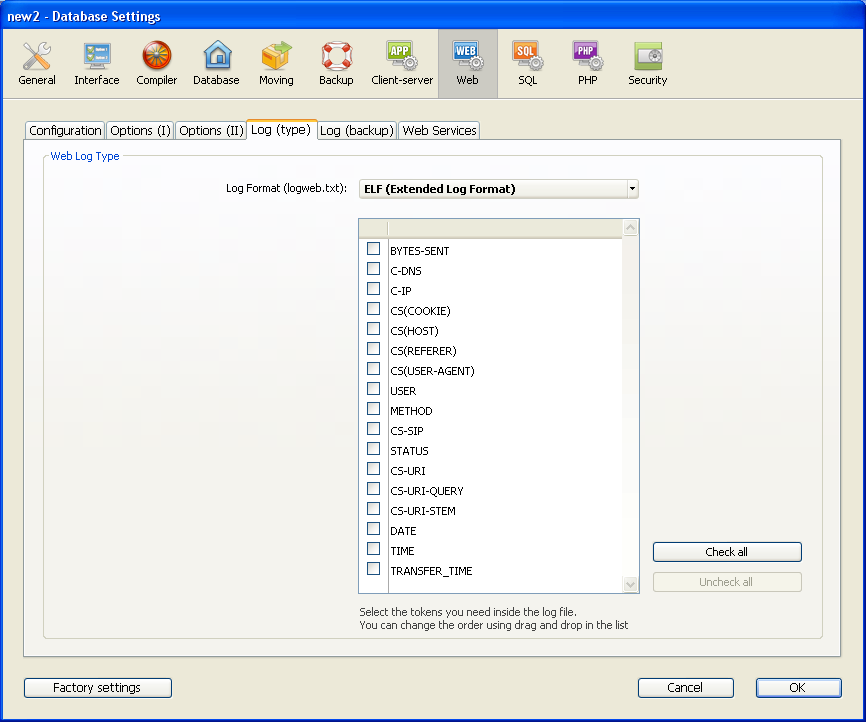Check the CS(COOKIE) token box
This screenshot has width=866, height=722.
tap(373, 309)
